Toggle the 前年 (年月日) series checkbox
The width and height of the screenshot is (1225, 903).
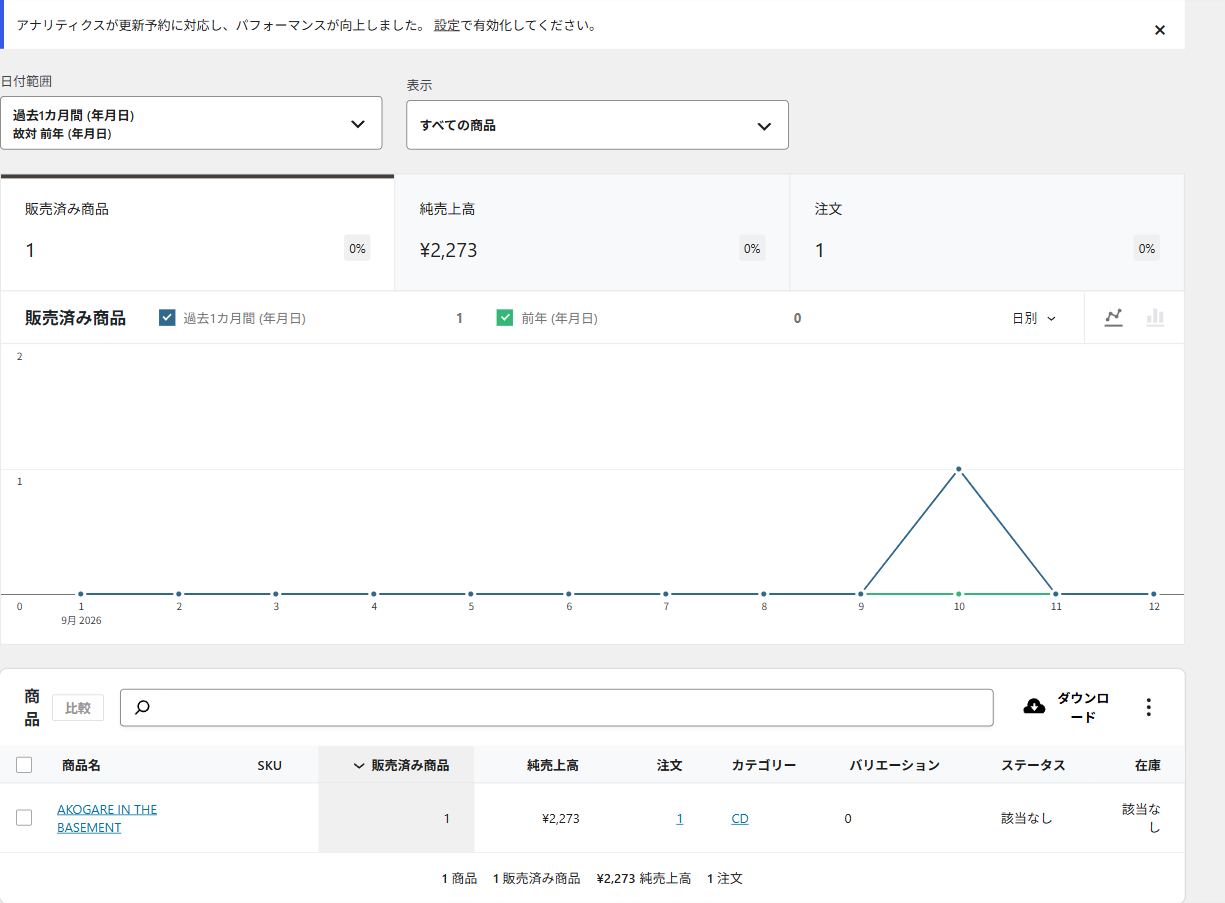pyautogui.click(x=505, y=318)
